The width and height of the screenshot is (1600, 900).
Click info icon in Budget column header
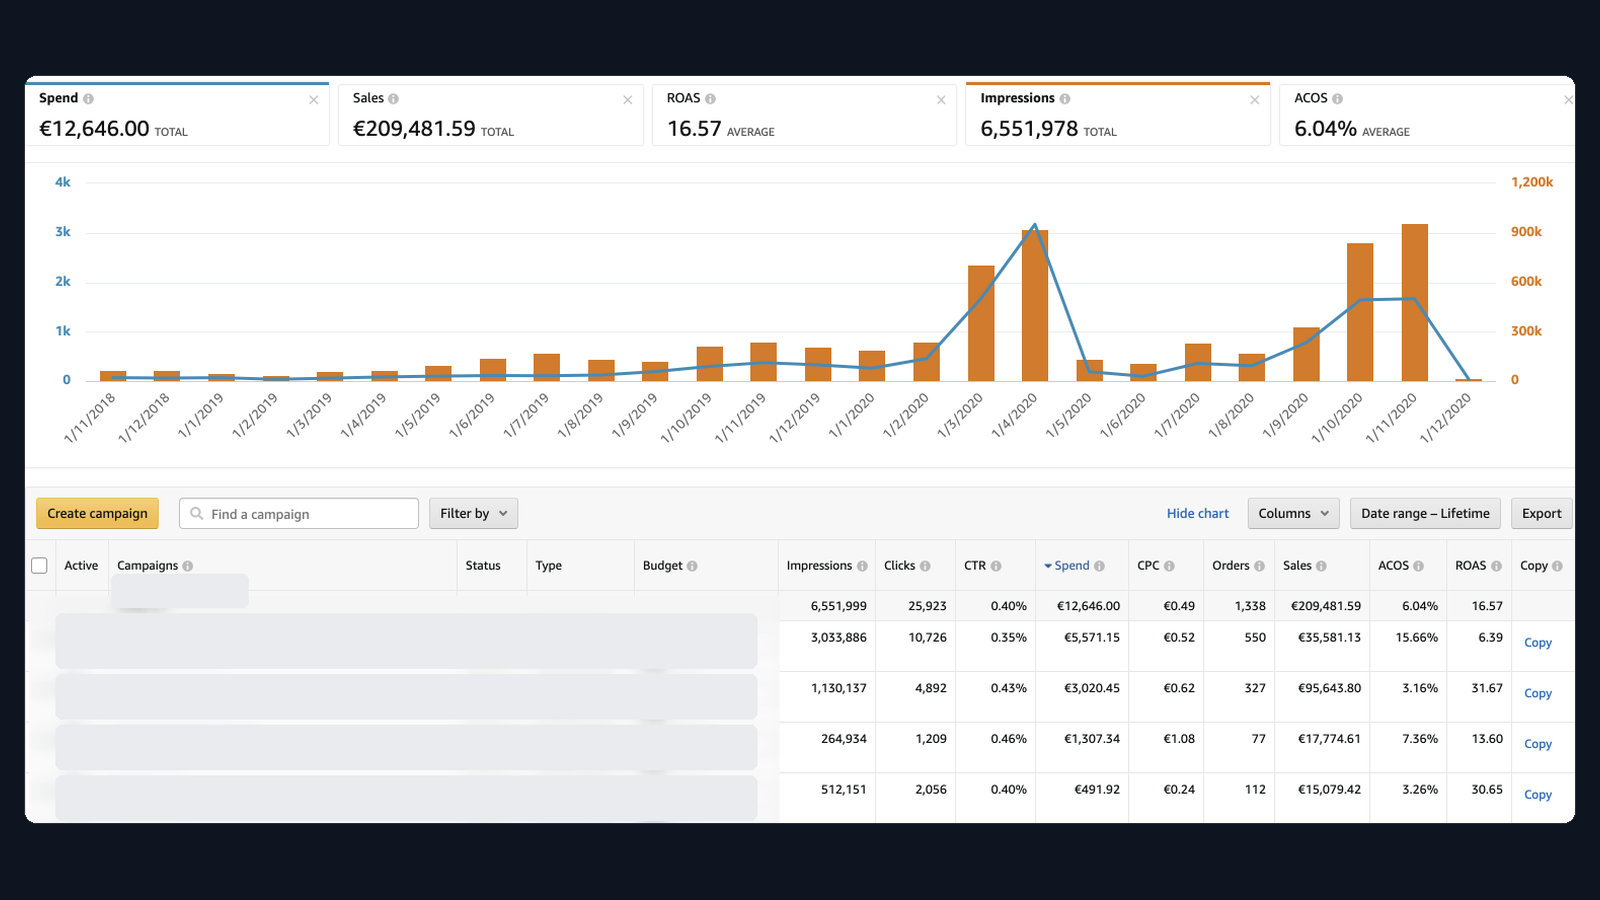pos(692,566)
